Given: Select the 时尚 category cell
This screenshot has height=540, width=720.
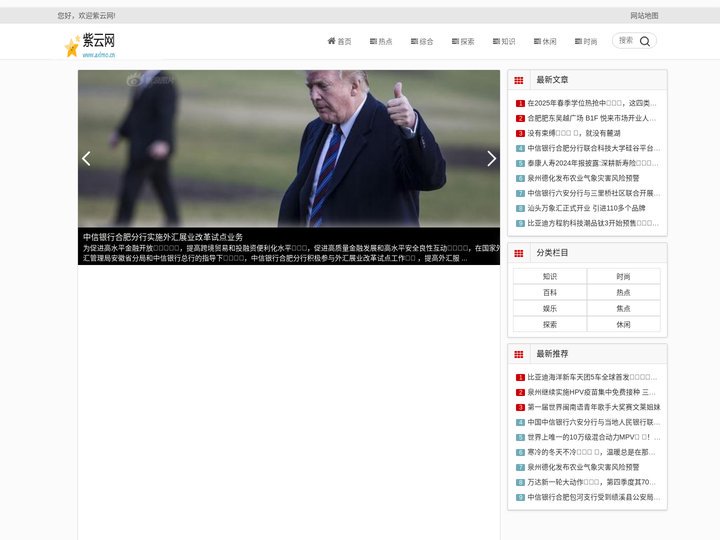Looking at the screenshot, I should [624, 276].
